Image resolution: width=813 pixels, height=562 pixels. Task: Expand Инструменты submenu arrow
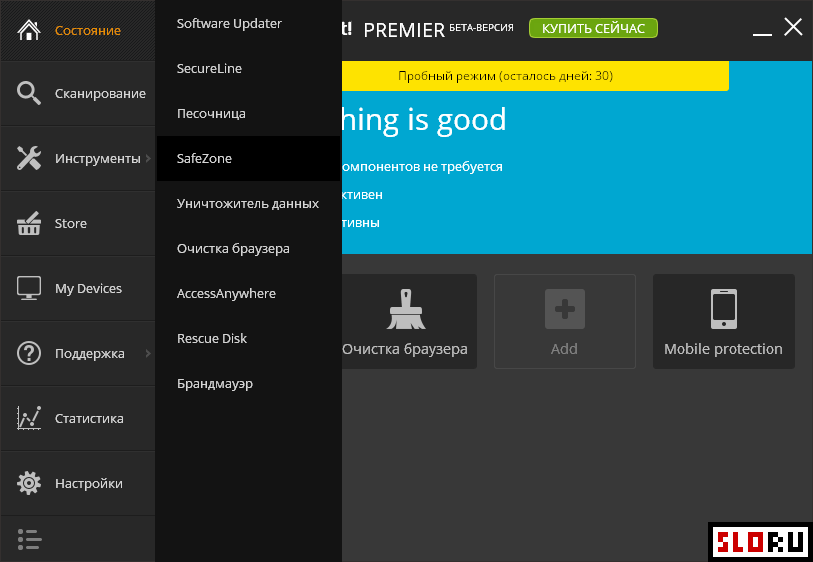148,158
